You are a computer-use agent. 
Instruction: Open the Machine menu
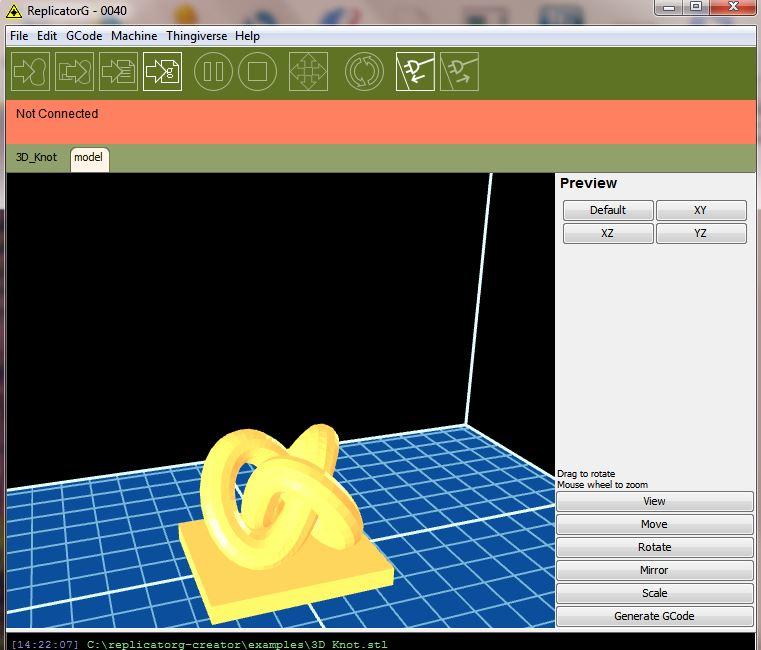pyautogui.click(x=134, y=36)
